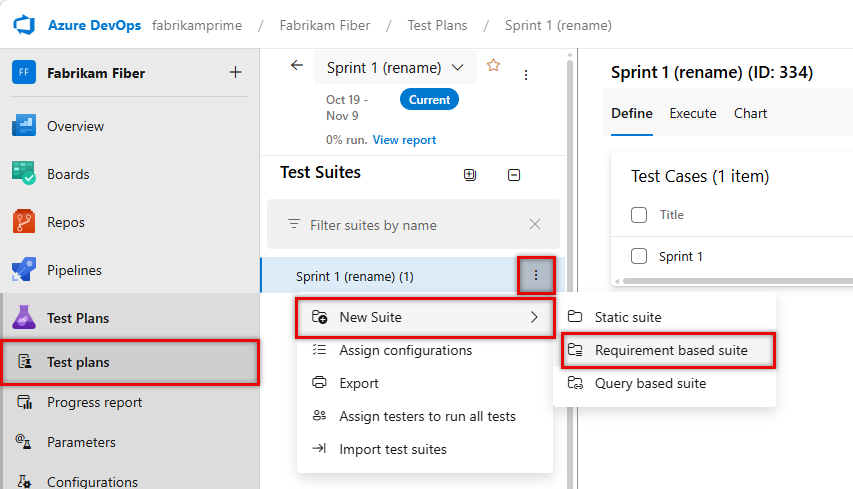Open the Progress report icon
The width and height of the screenshot is (853, 489).
coord(24,402)
